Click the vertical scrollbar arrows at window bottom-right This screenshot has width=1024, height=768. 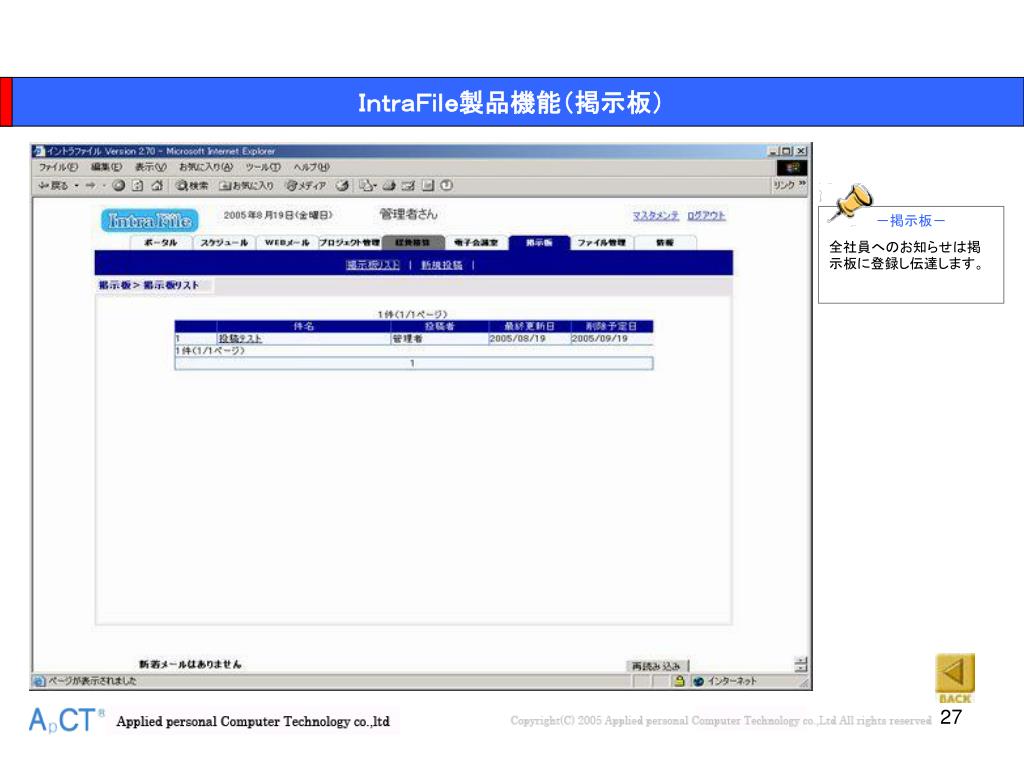(801, 664)
